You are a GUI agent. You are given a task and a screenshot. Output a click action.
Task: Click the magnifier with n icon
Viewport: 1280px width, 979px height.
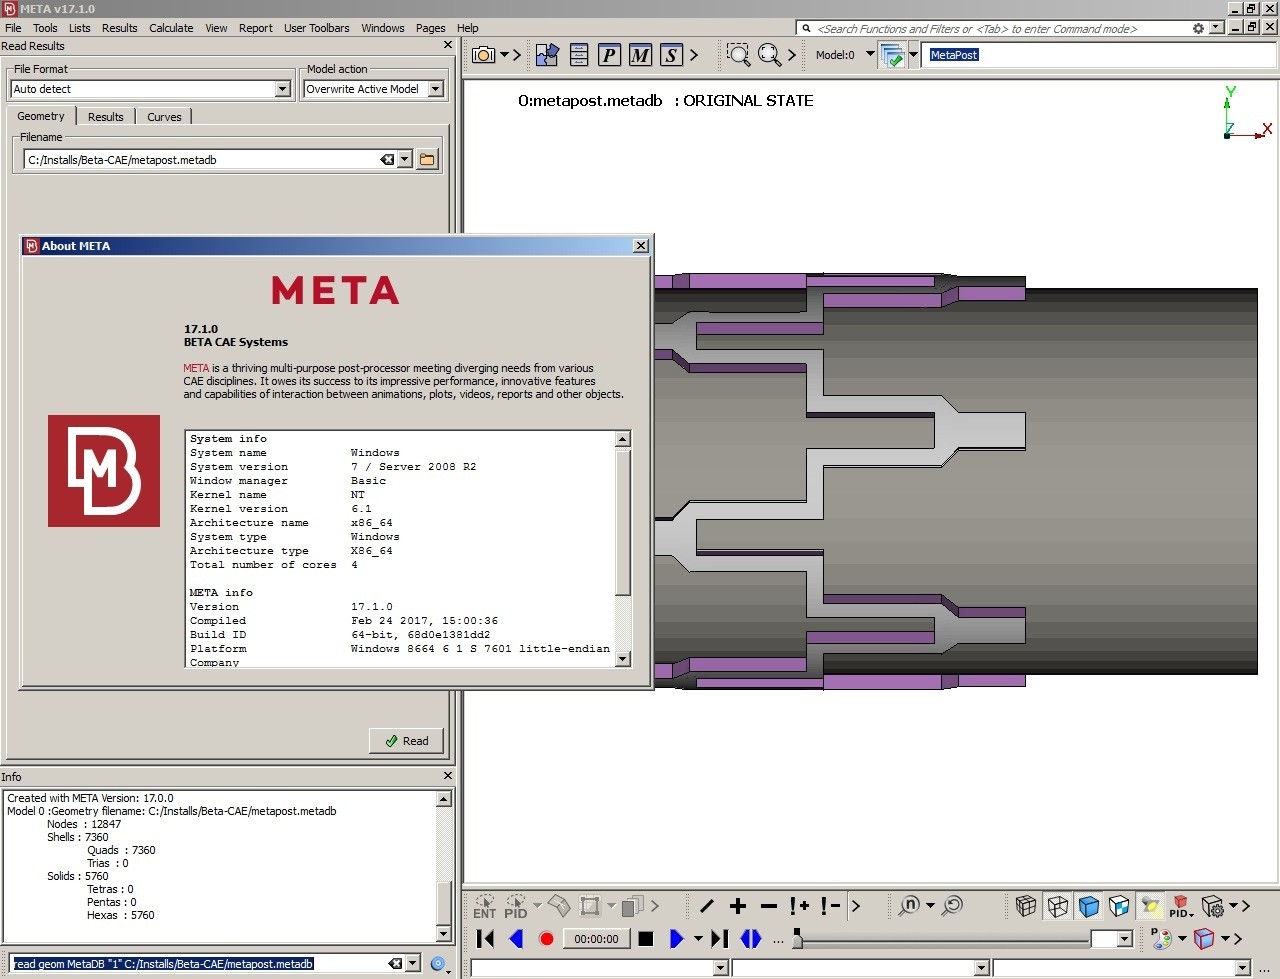pyautogui.click(x=909, y=906)
